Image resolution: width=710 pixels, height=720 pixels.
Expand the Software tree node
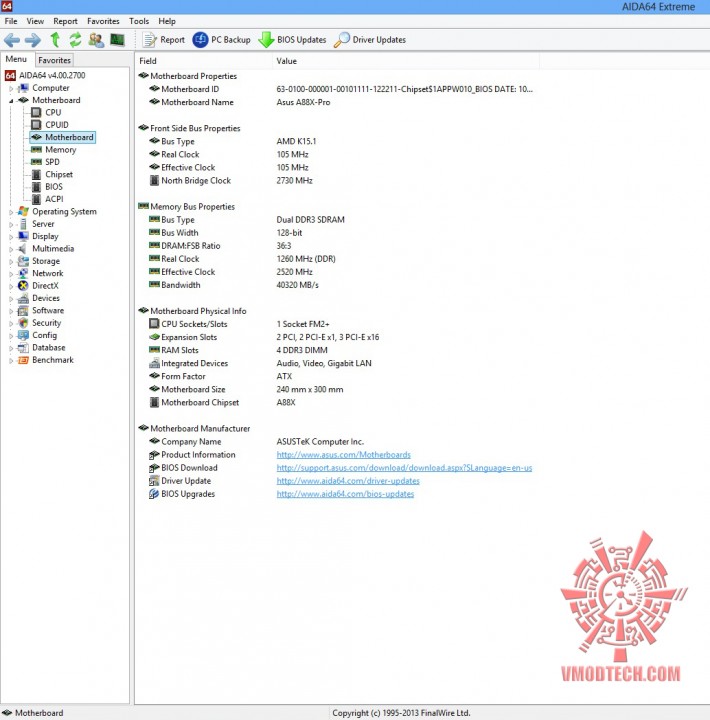coord(11,311)
